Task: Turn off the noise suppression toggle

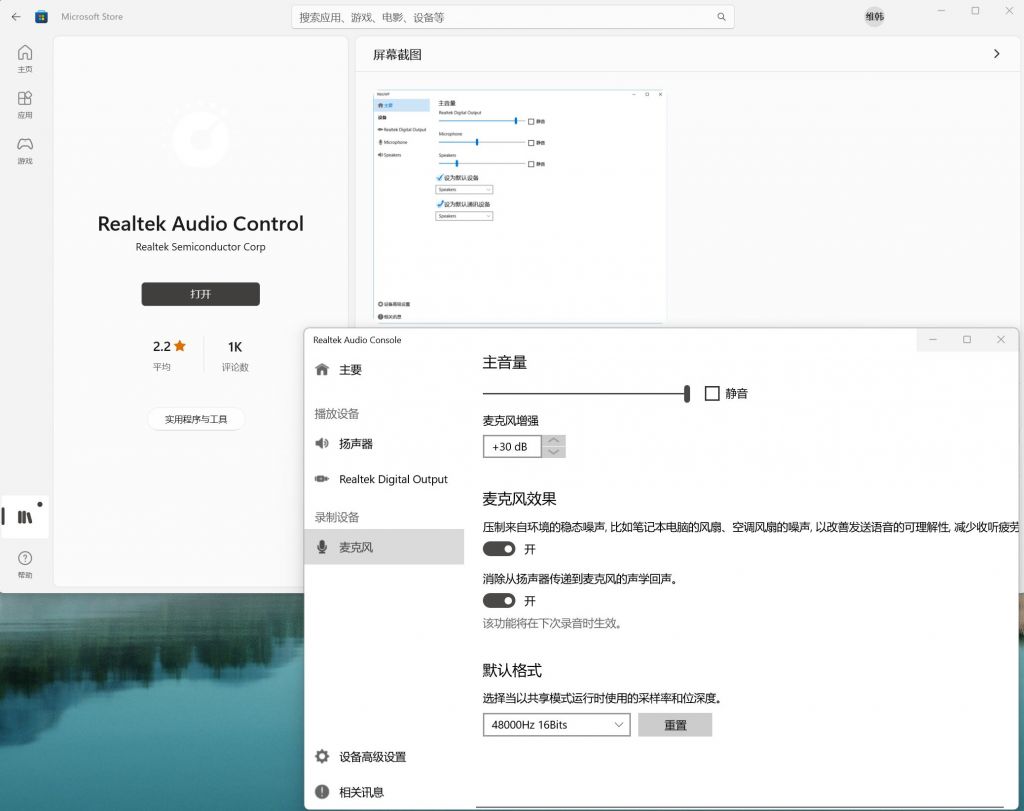Action: pyautogui.click(x=499, y=549)
